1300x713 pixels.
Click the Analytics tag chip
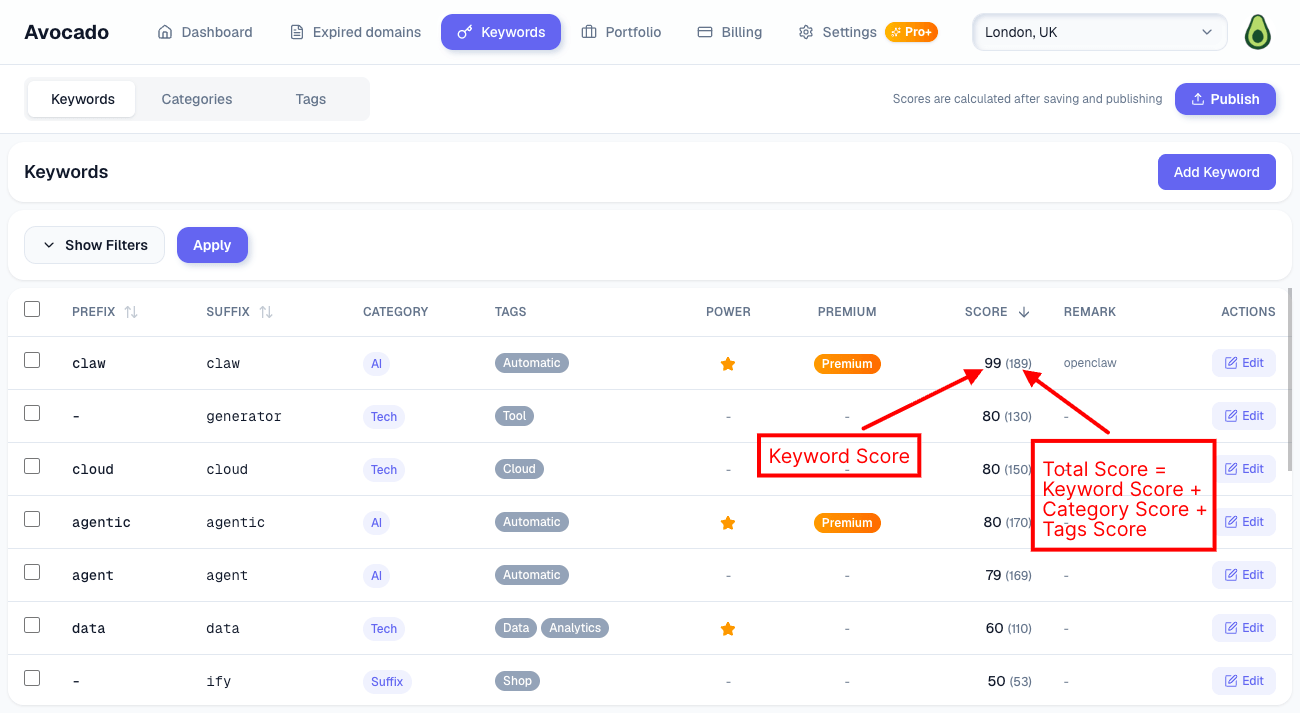tap(575, 628)
